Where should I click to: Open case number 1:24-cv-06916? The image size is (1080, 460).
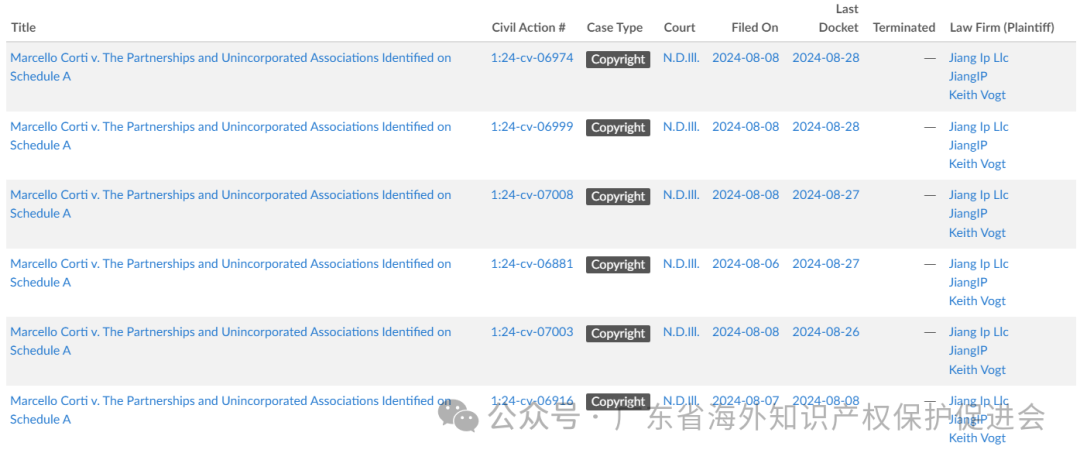point(532,401)
